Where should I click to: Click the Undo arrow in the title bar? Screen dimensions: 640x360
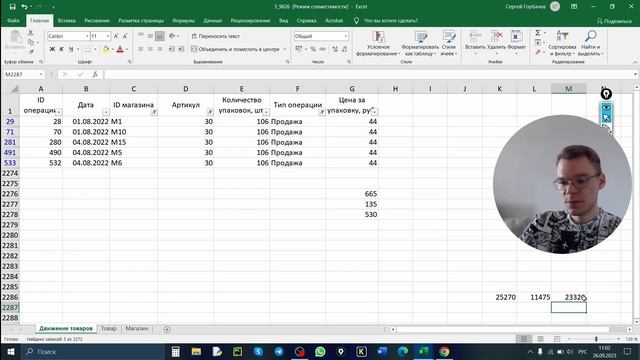[24, 7]
